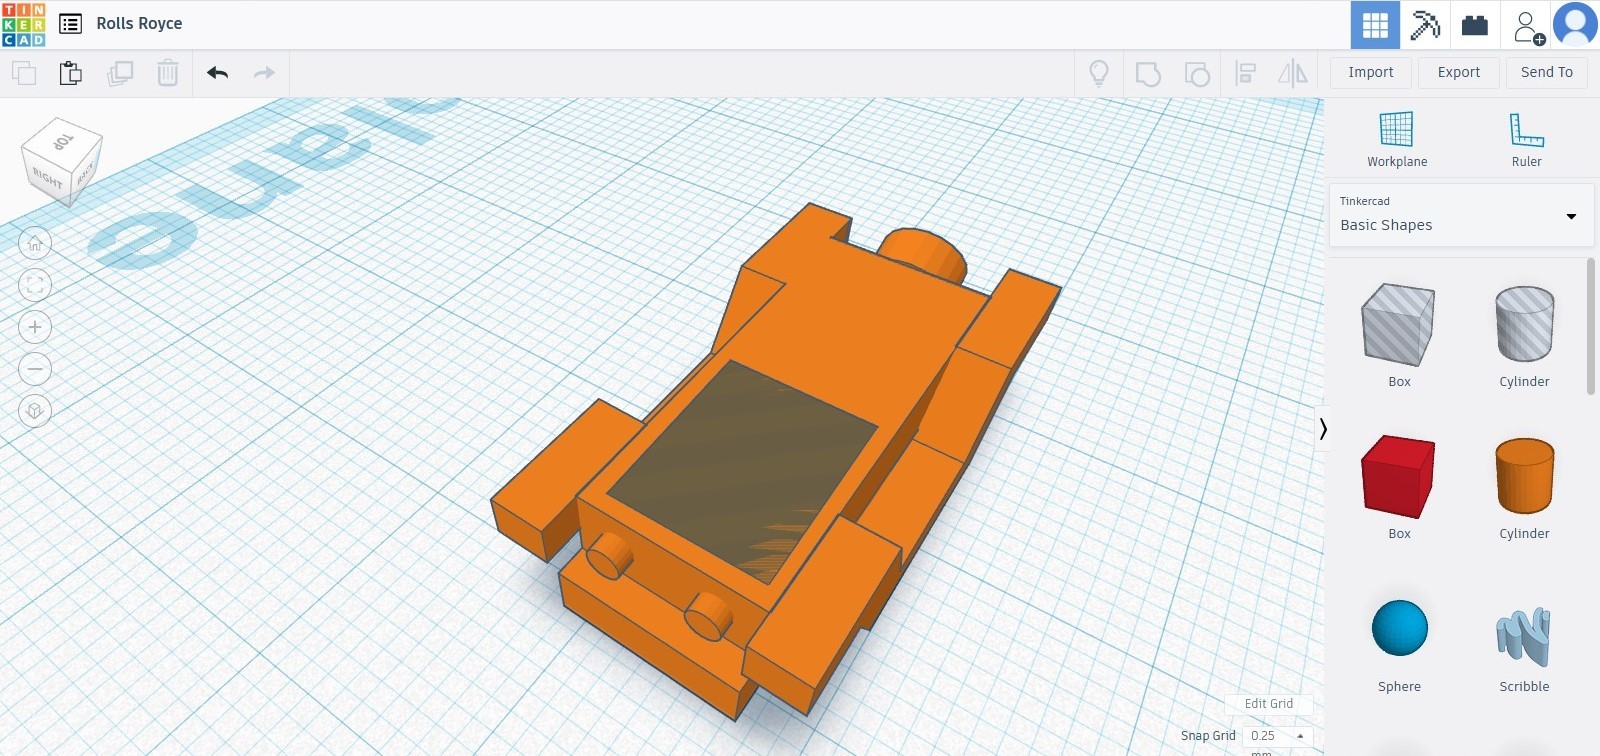This screenshot has width=1600, height=756.
Task: Click the Fit all in view icon
Action: [35, 285]
